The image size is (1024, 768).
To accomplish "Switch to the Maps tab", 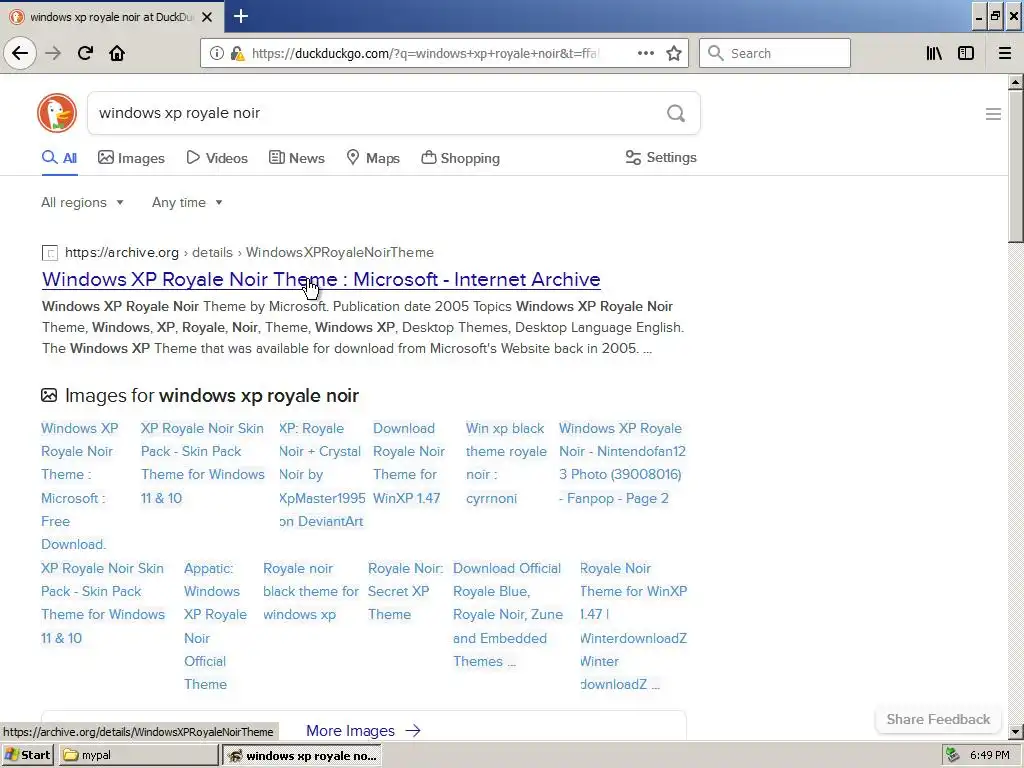I will pos(373,158).
